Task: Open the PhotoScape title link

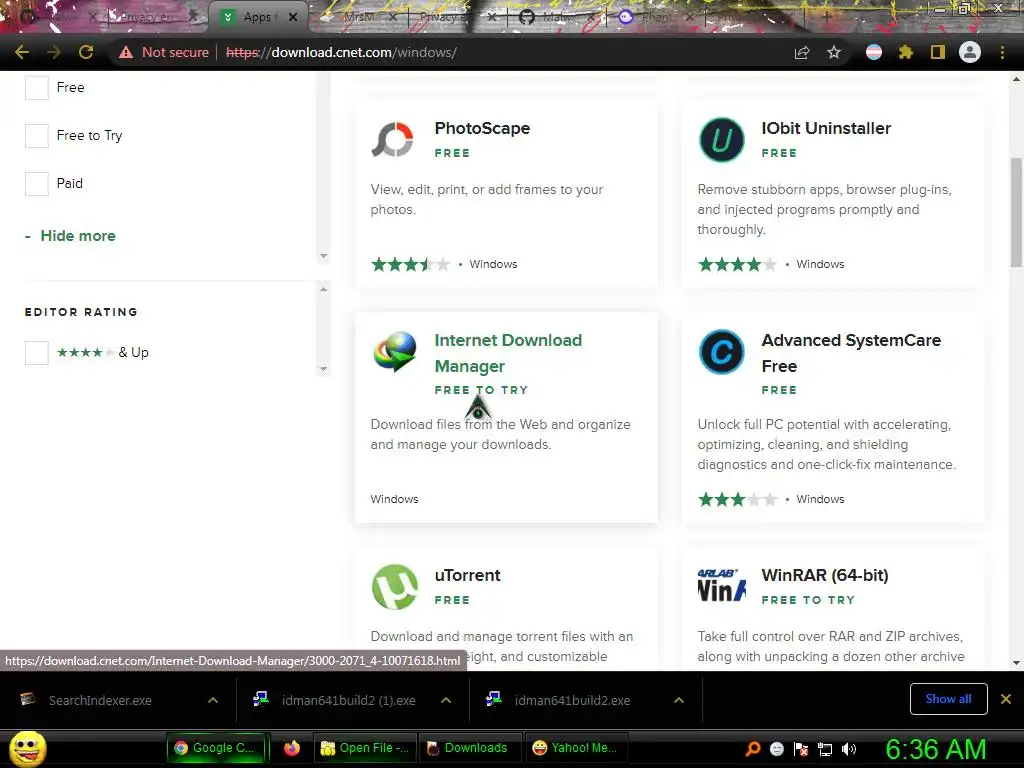Action: [x=482, y=128]
